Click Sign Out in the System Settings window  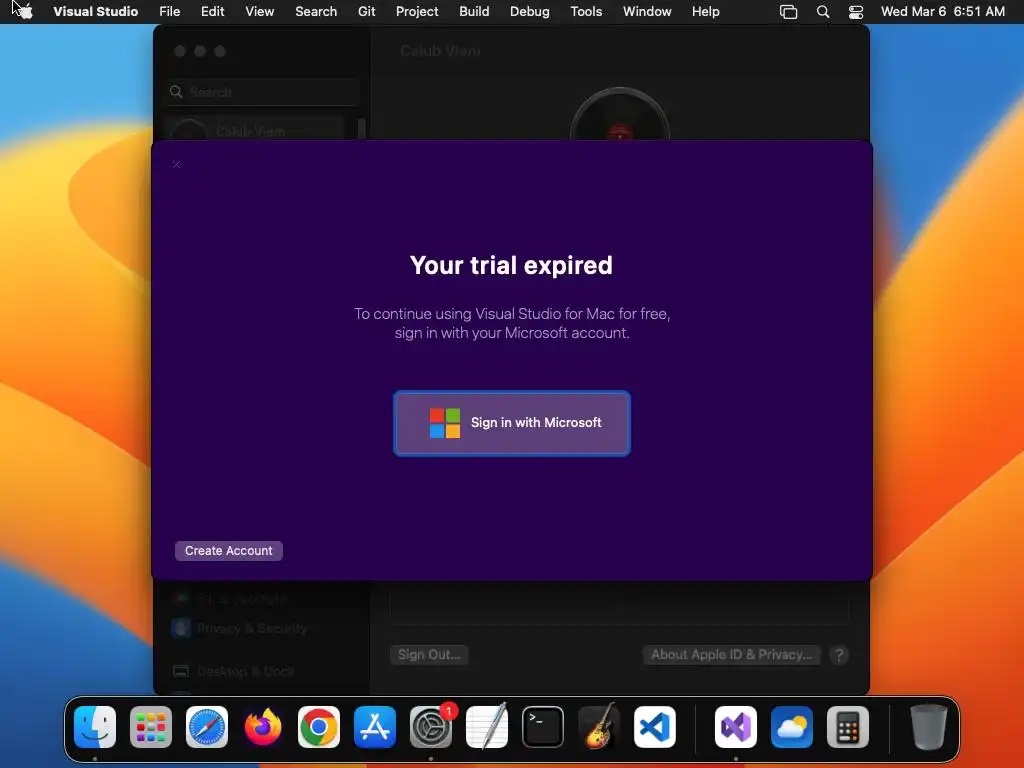coord(429,654)
